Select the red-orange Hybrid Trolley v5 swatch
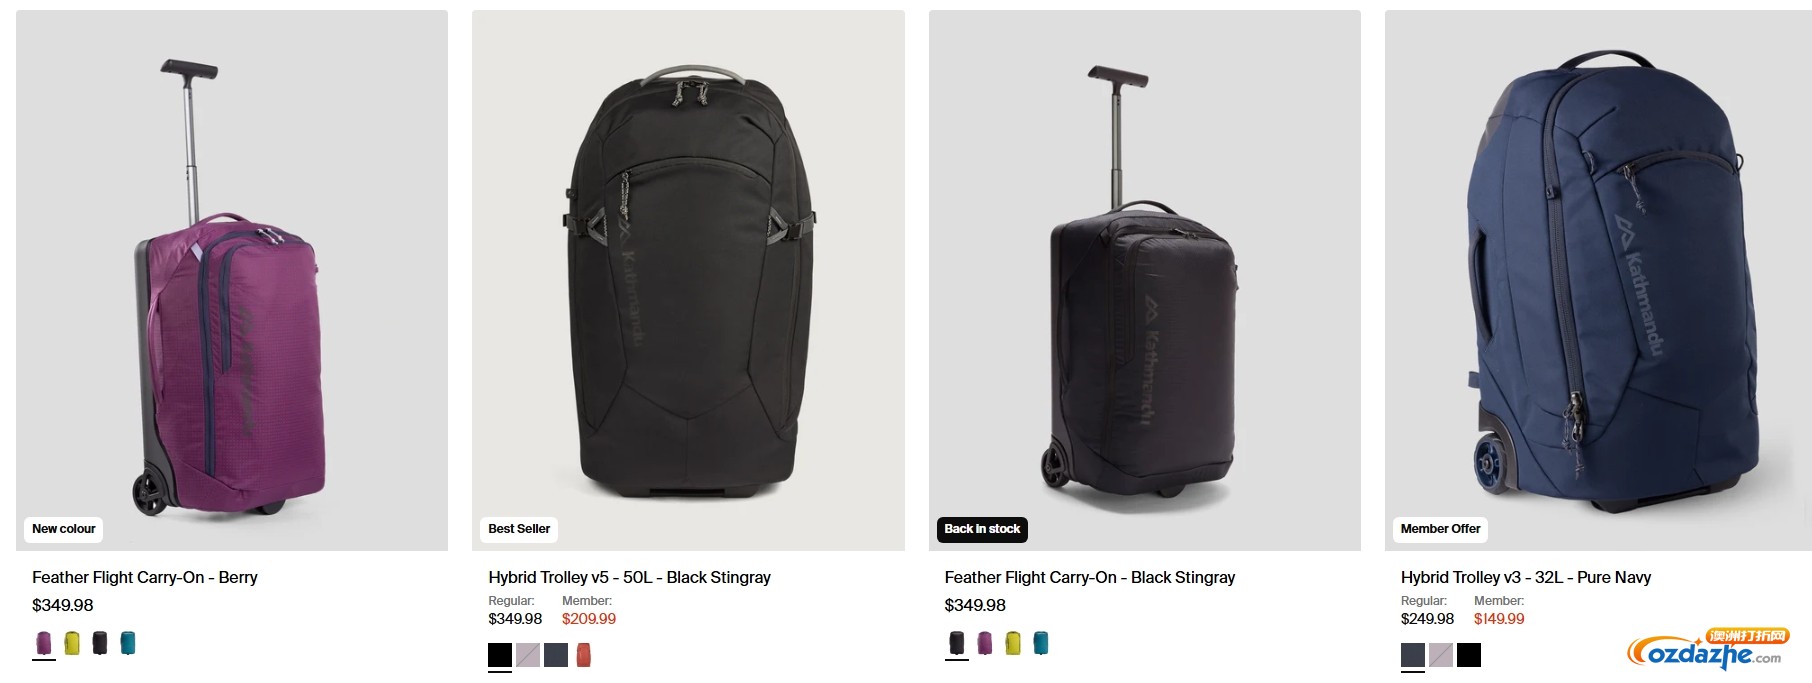This screenshot has width=1812, height=683. (x=584, y=655)
